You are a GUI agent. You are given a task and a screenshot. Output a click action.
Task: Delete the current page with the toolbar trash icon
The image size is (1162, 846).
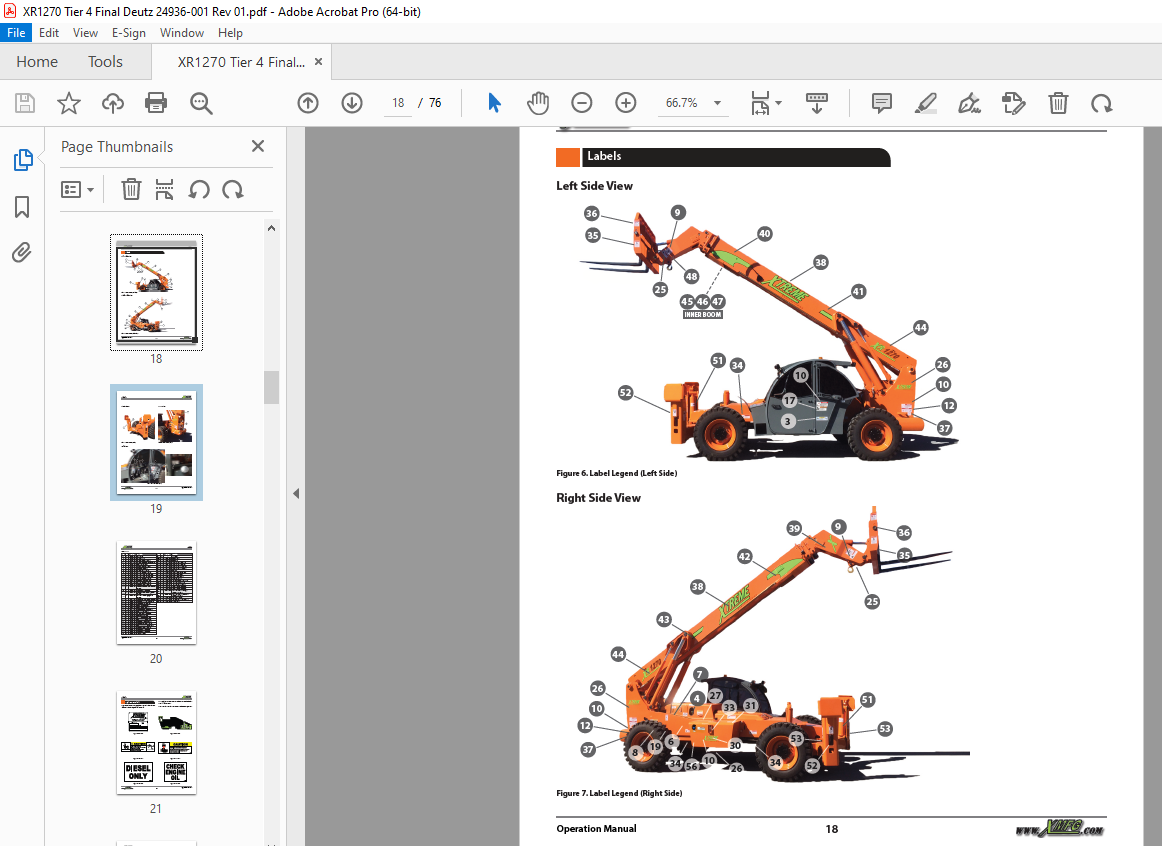click(x=1058, y=103)
